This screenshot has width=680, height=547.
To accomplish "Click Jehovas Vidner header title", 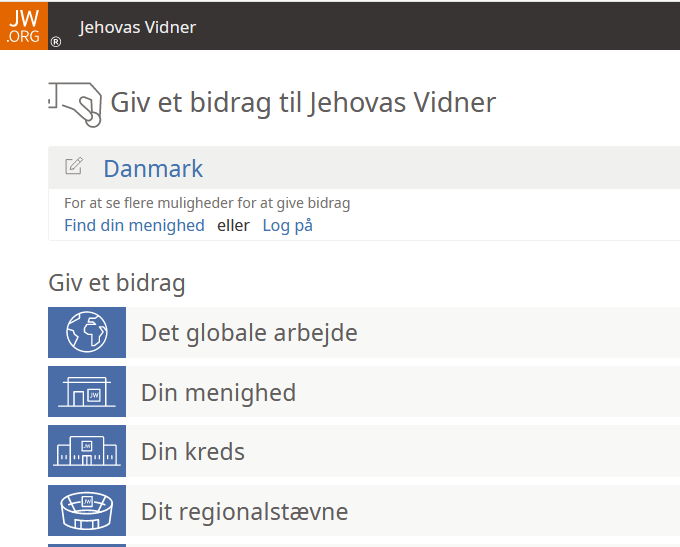I will pos(137,27).
